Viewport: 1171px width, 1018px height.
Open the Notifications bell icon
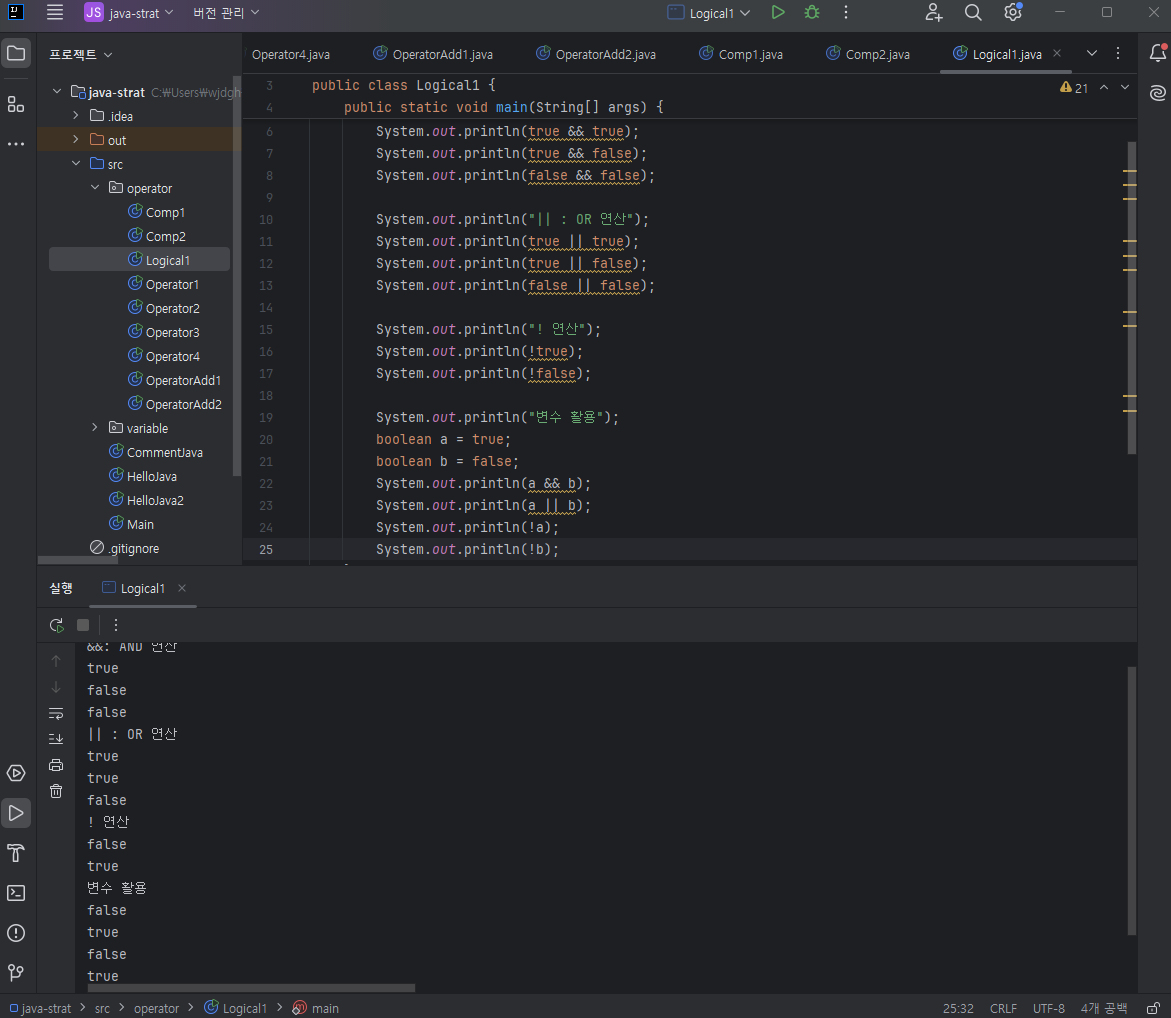[x=1157, y=54]
